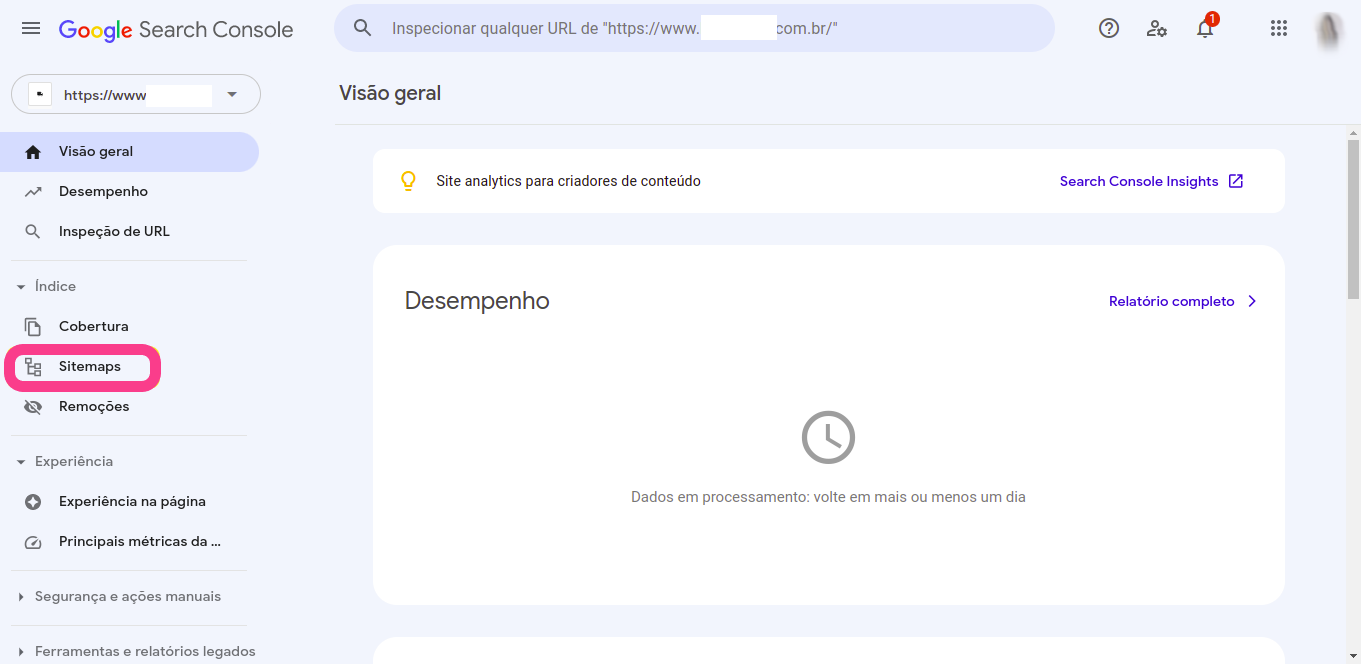The image size is (1361, 664).
Task: Click the property favicon in selector
Action: pyautogui.click(x=39, y=94)
